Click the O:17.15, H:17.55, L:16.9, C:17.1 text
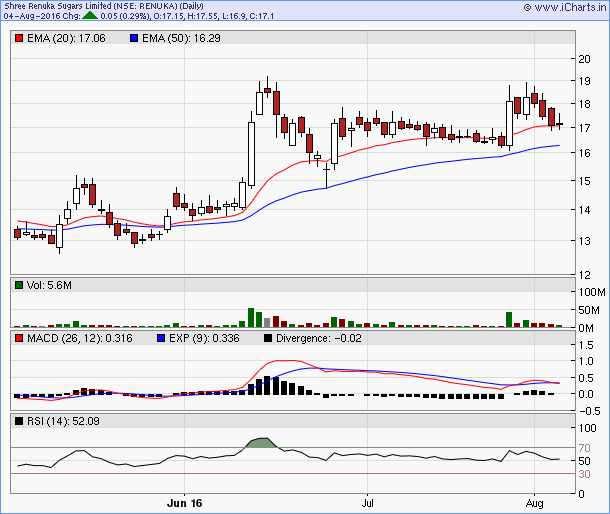 tap(214, 16)
